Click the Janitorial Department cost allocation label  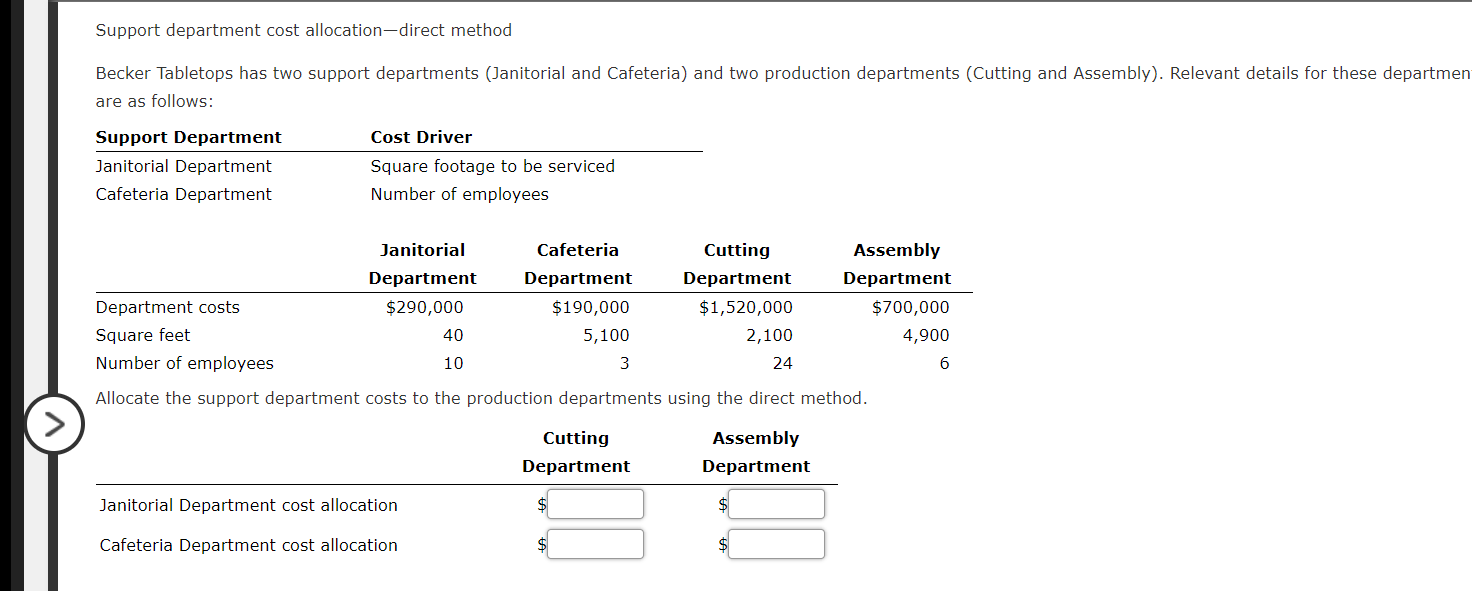tap(248, 505)
